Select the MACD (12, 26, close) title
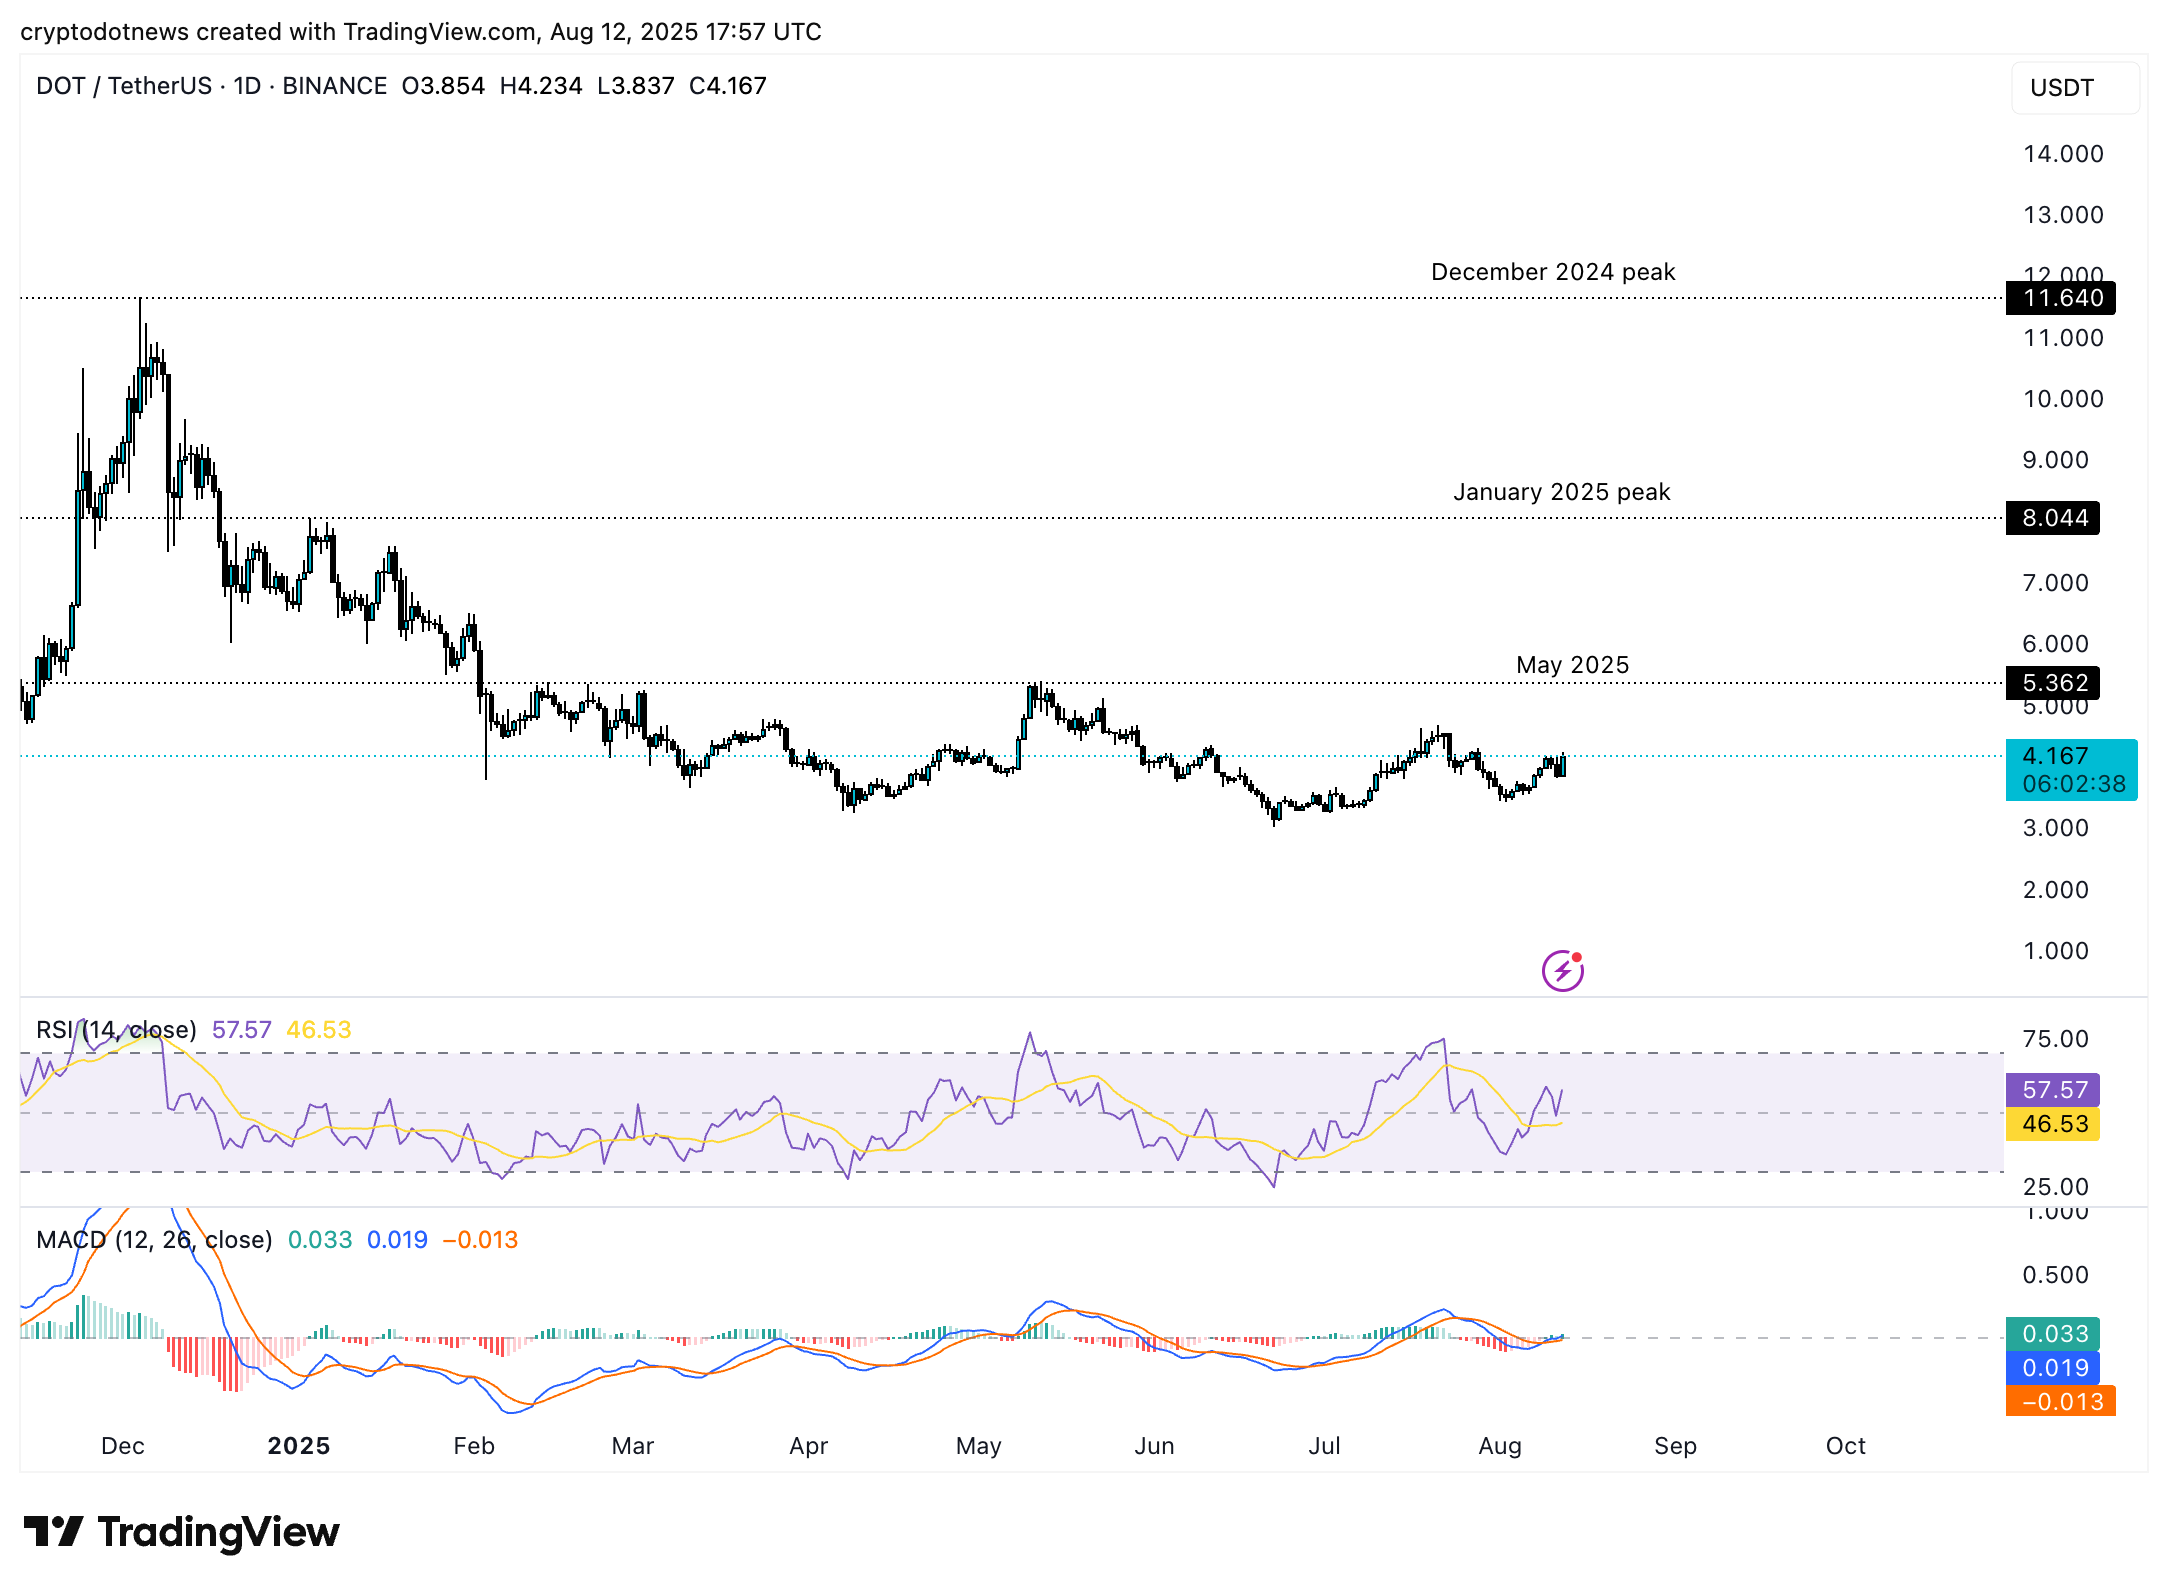The width and height of the screenshot is (2168, 1592). coord(154,1240)
